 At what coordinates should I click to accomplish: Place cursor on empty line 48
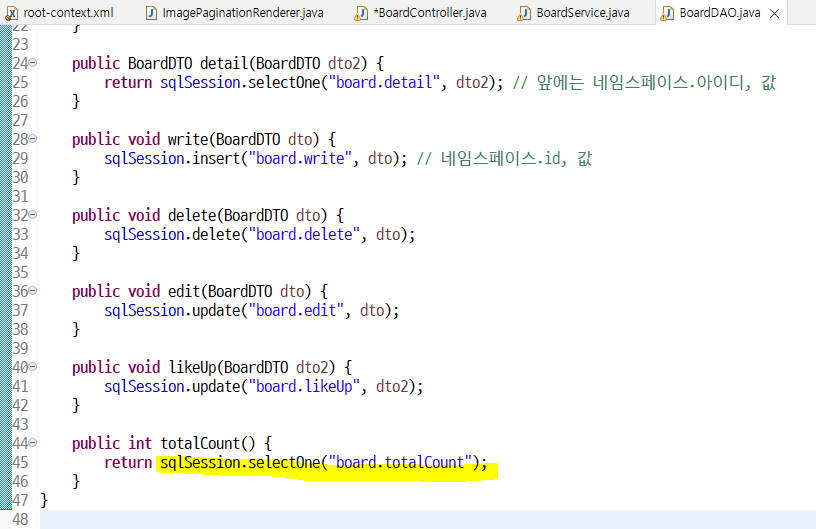click(427, 519)
